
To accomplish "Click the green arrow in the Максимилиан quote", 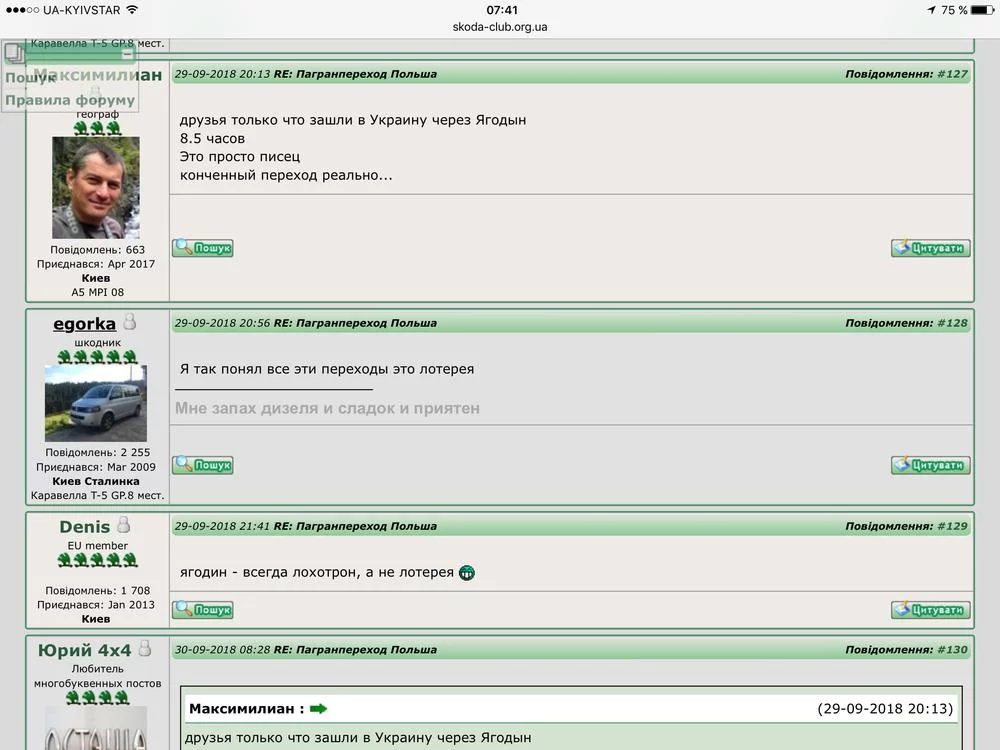I will [318, 709].
